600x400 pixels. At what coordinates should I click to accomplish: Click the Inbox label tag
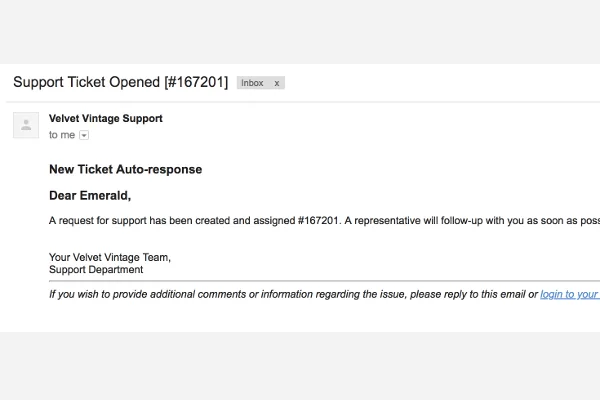coord(252,83)
